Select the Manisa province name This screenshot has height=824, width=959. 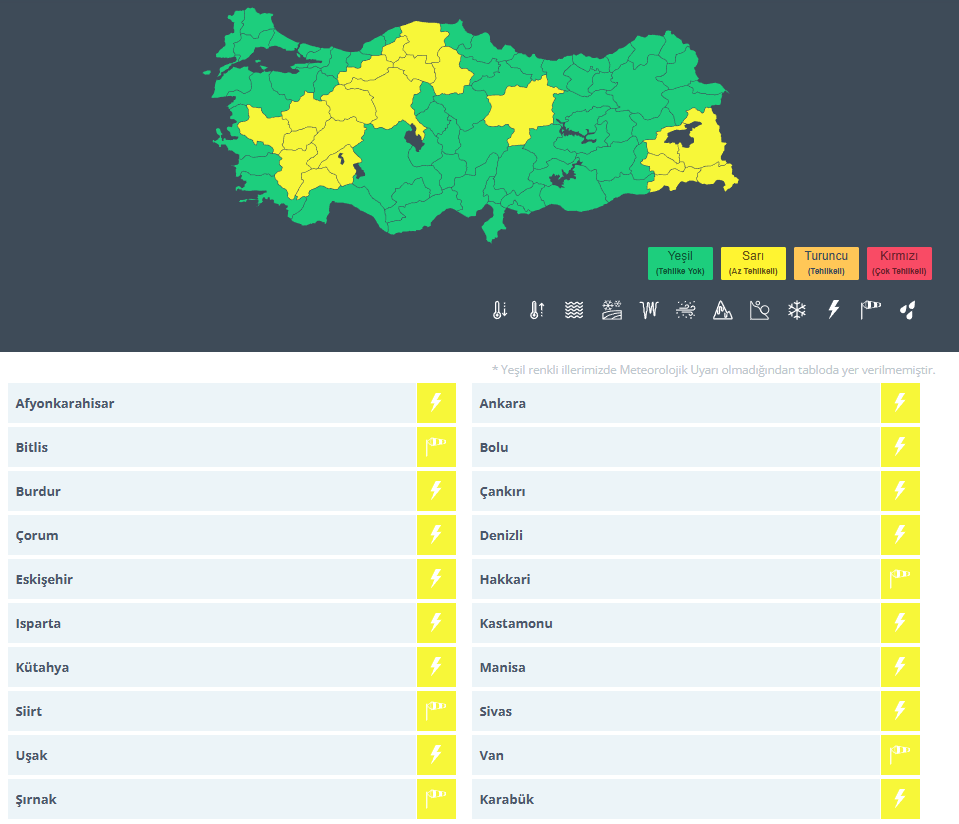(x=503, y=667)
